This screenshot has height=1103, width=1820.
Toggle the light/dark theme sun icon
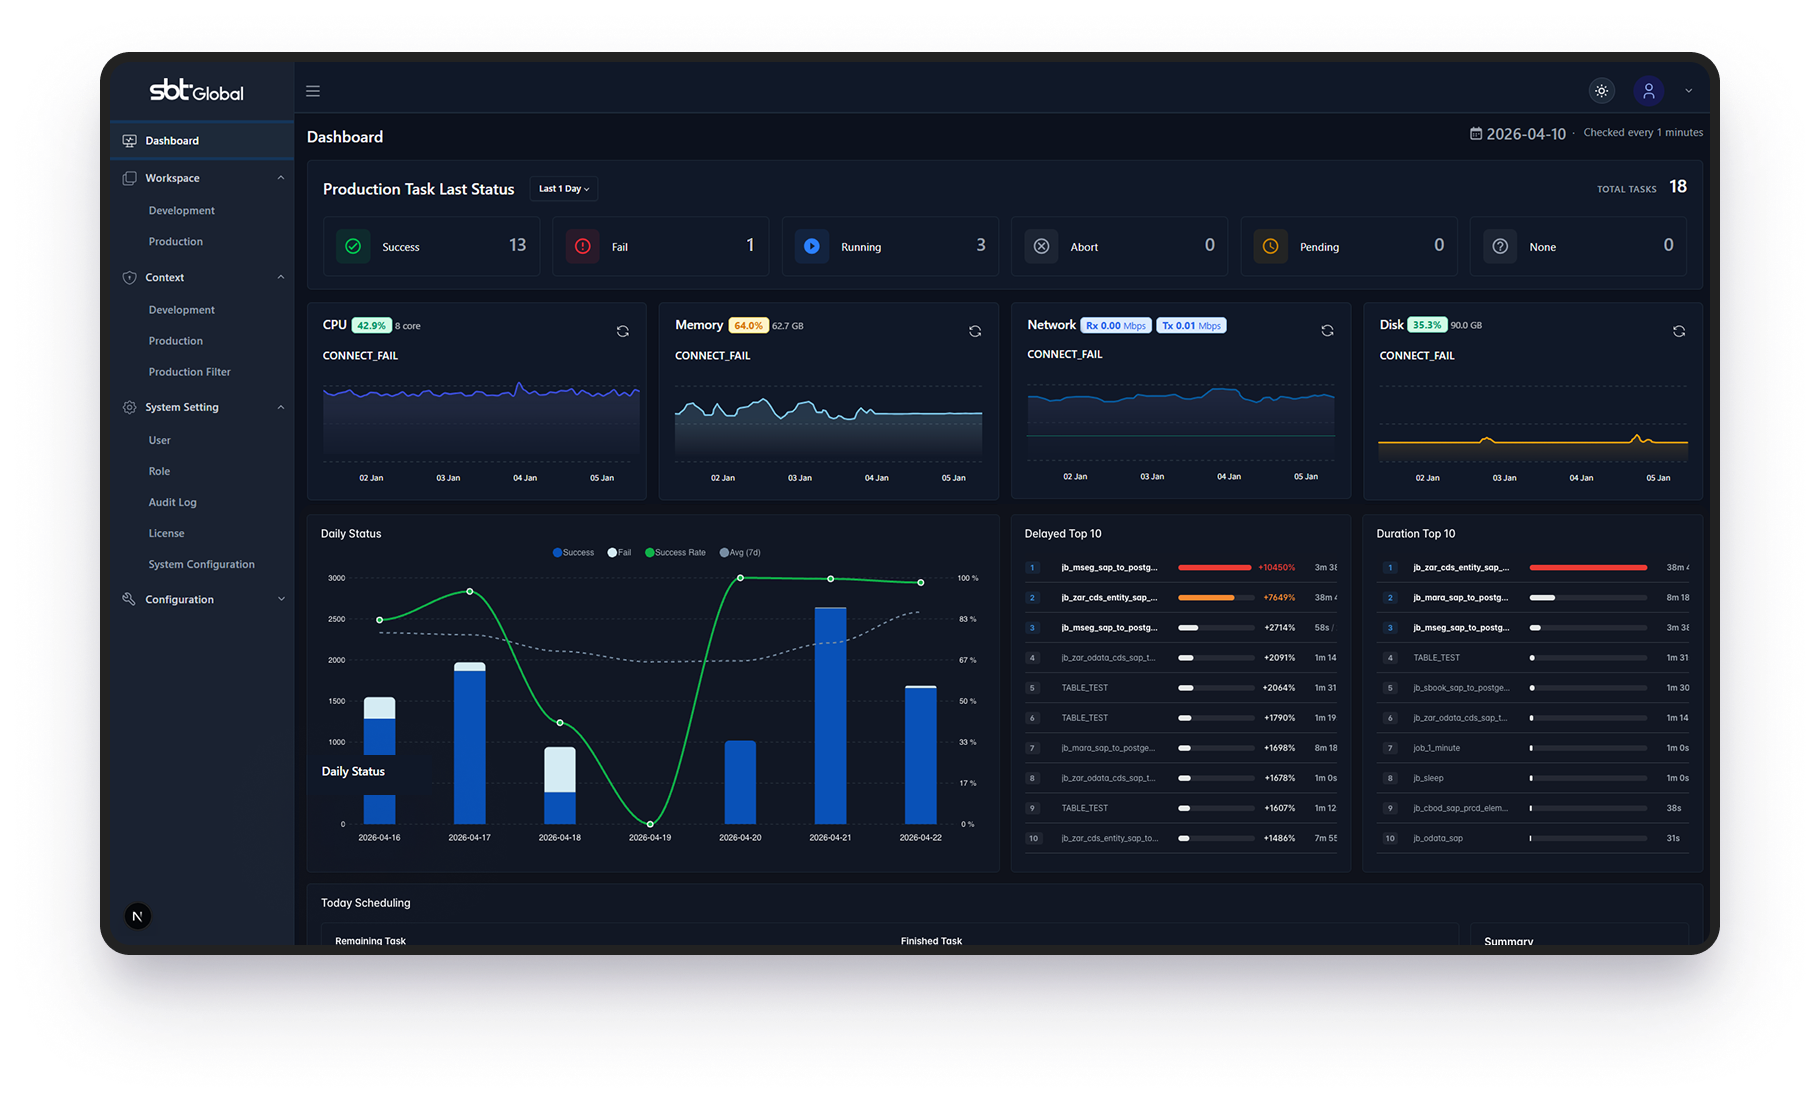pyautogui.click(x=1602, y=91)
